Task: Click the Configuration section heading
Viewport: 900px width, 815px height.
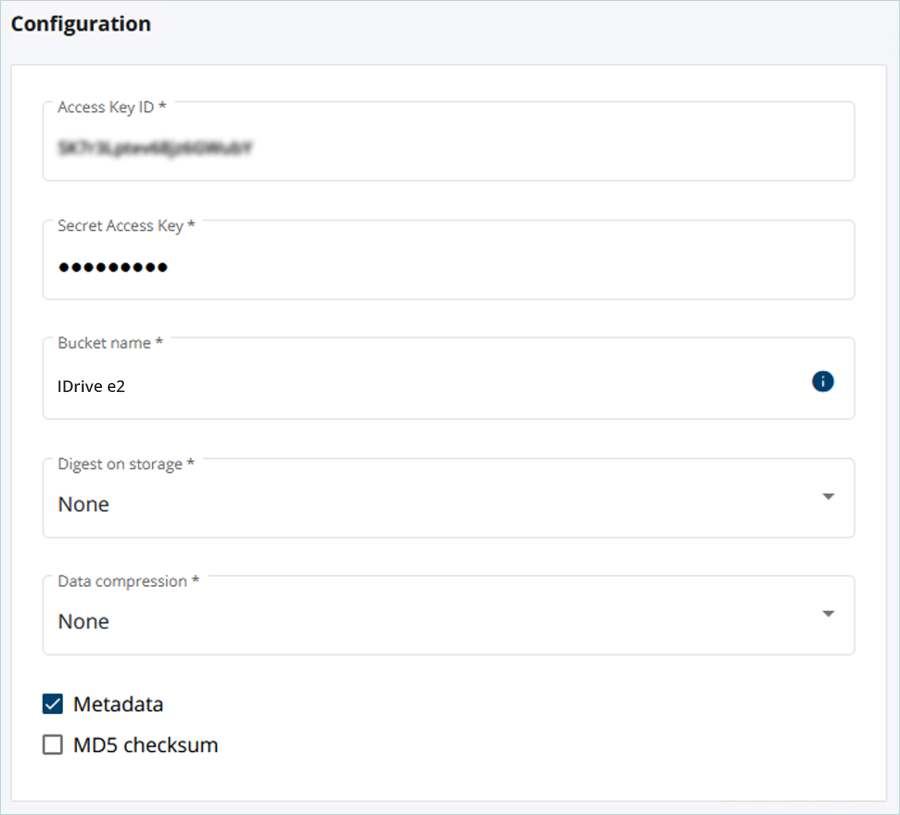Action: coord(81,24)
